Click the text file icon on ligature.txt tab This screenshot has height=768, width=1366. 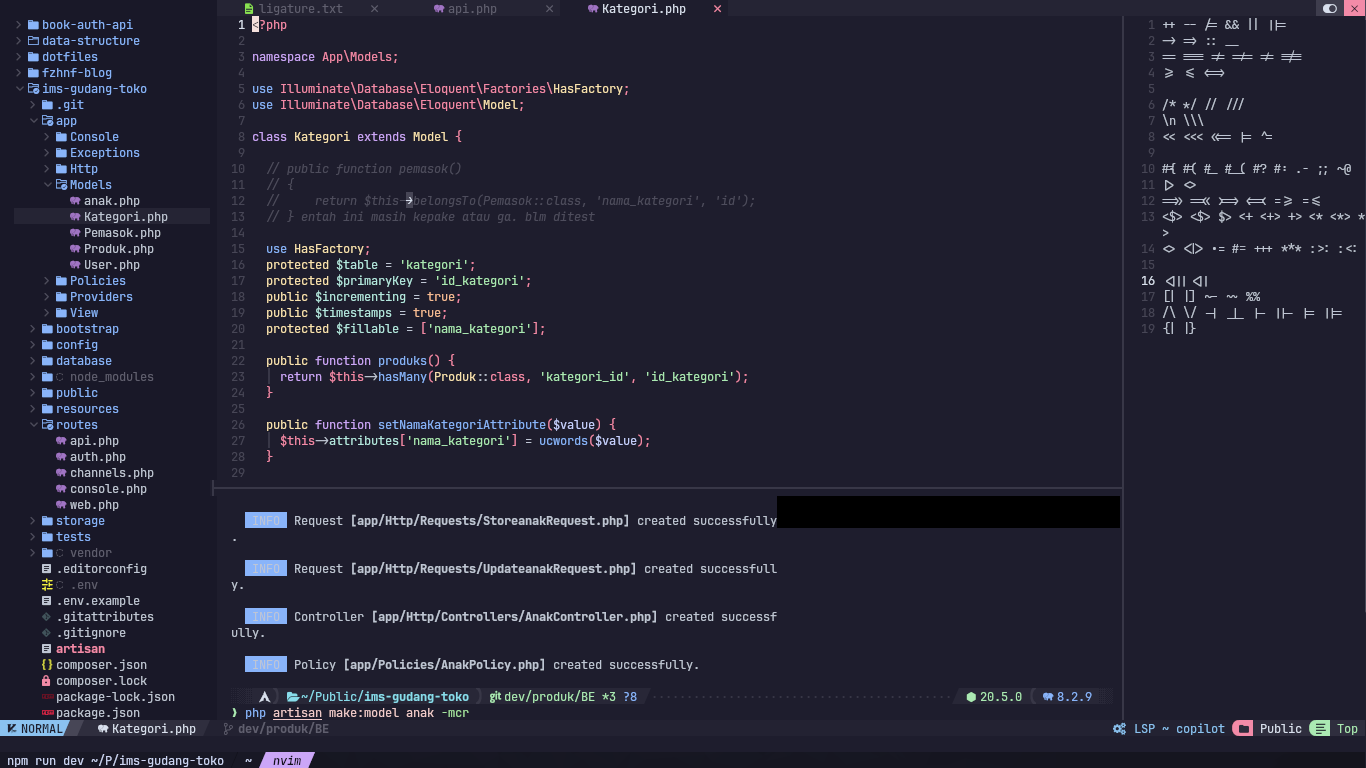(x=250, y=9)
